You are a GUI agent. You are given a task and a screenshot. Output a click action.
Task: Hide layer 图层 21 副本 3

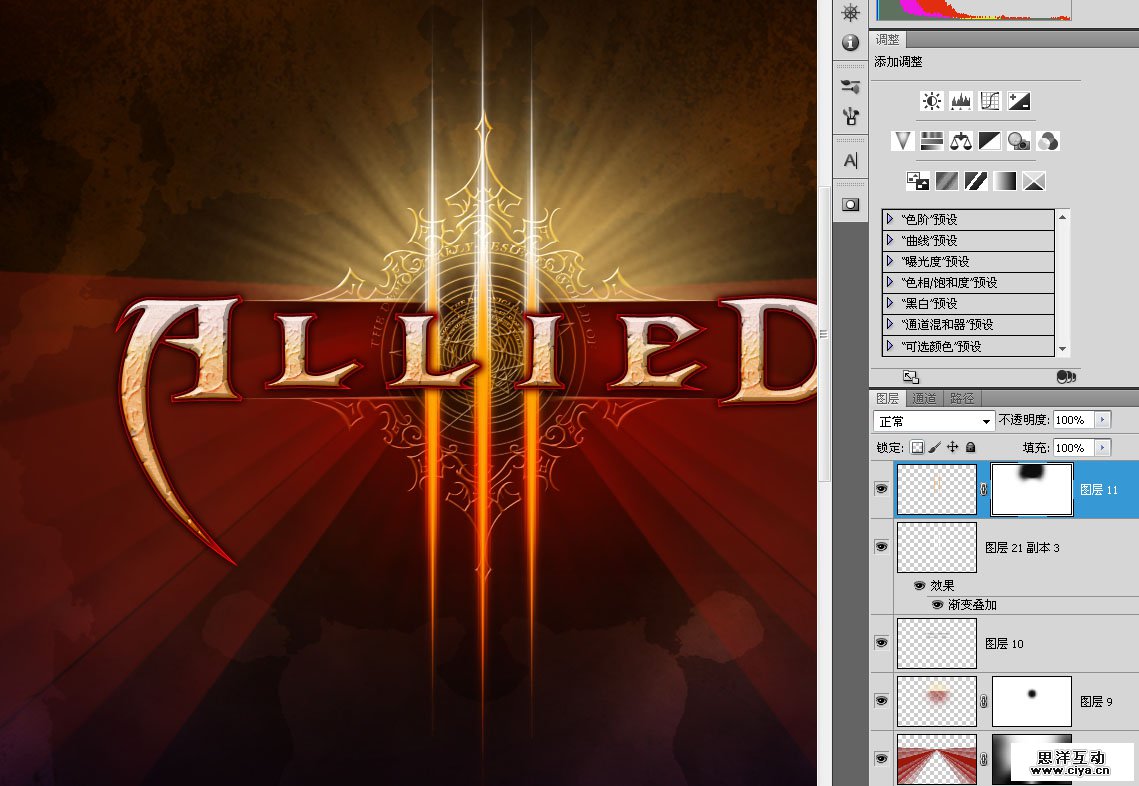click(881, 546)
